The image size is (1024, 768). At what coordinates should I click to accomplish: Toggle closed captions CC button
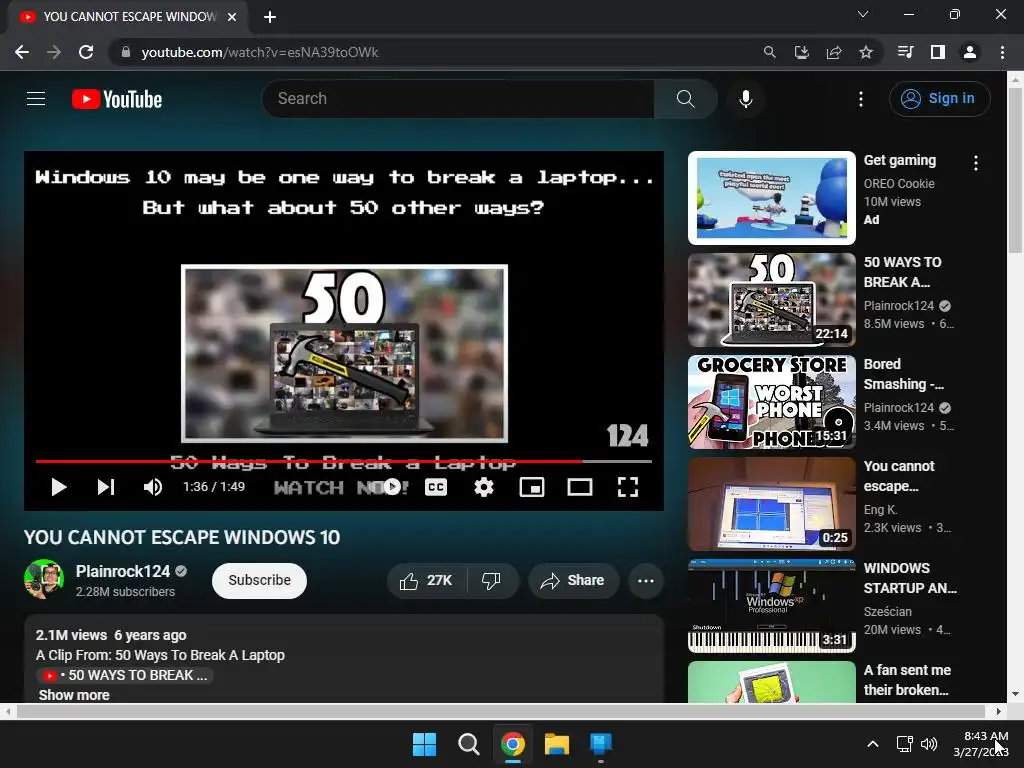pos(436,487)
